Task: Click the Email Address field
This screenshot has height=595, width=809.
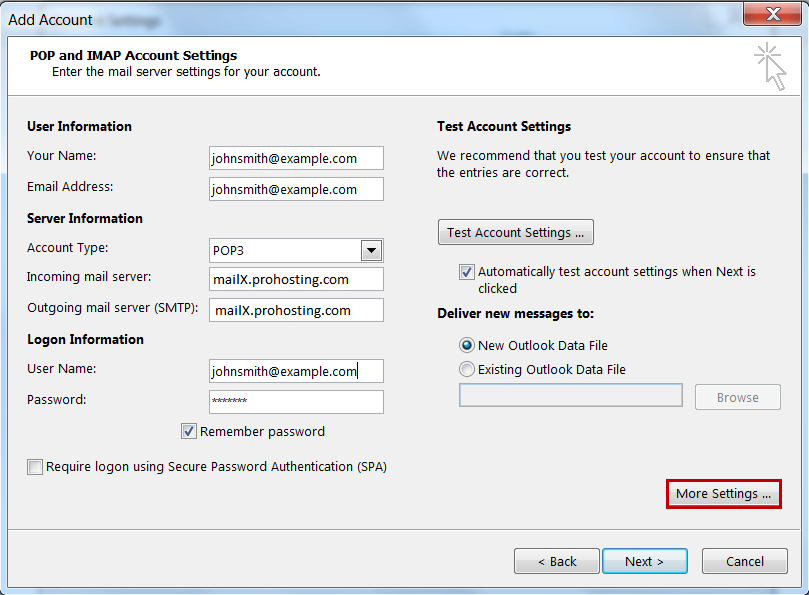Action: tap(296, 189)
